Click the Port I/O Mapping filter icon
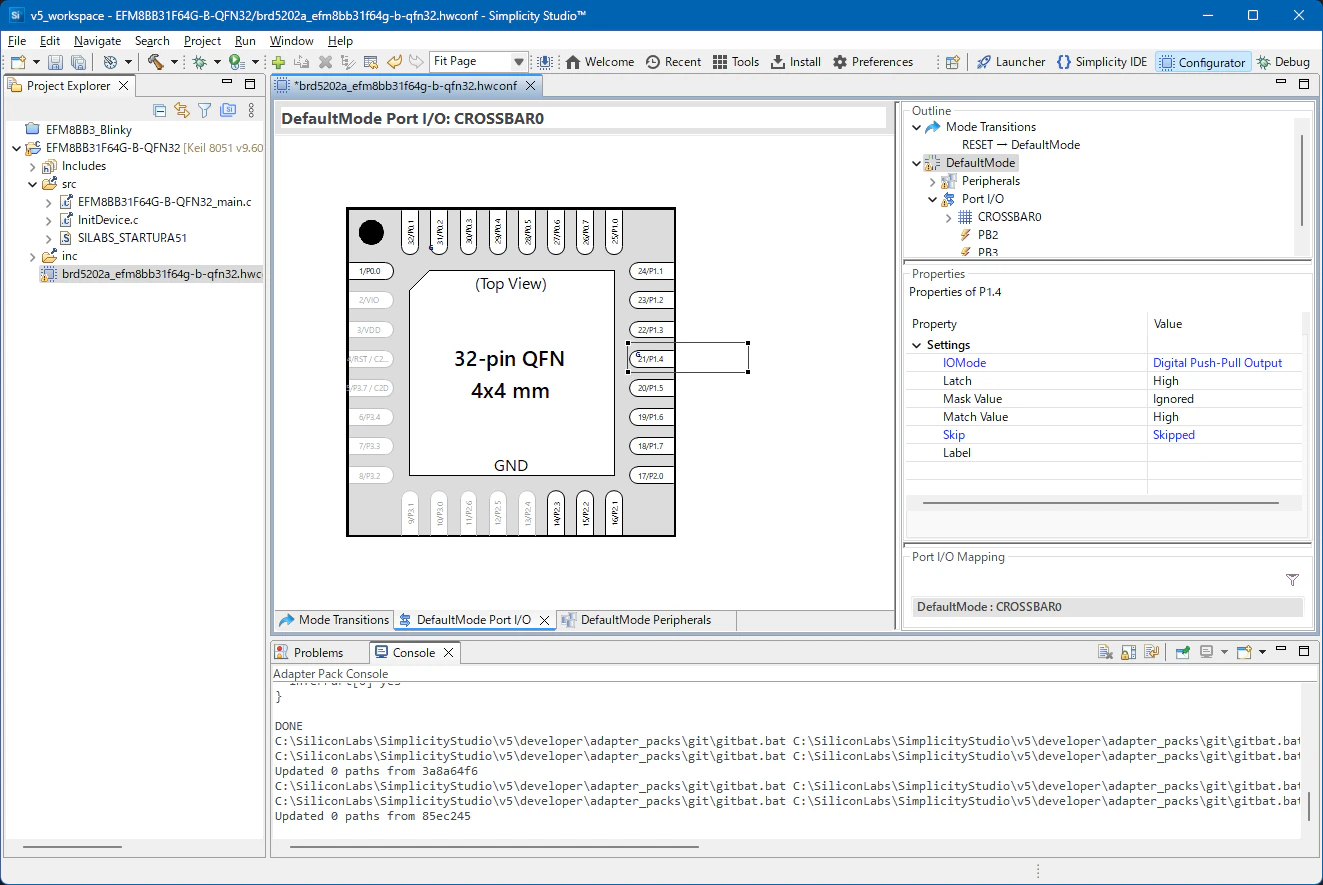1323x885 pixels. click(1292, 580)
